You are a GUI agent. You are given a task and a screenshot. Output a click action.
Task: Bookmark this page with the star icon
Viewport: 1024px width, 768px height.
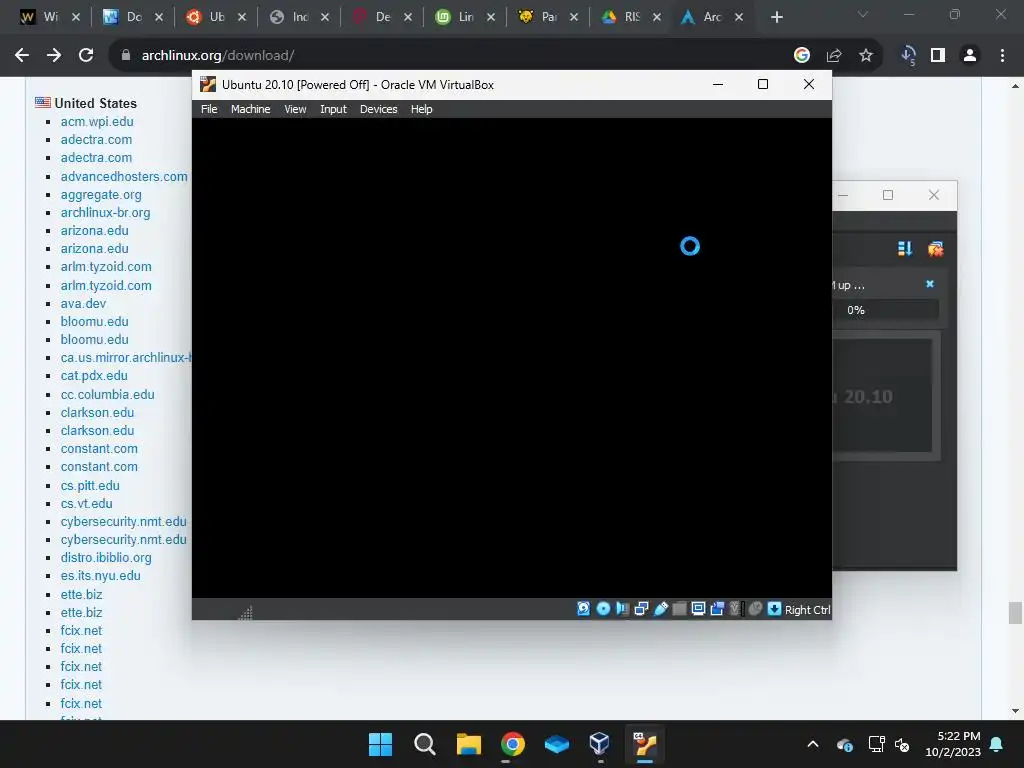[866, 56]
